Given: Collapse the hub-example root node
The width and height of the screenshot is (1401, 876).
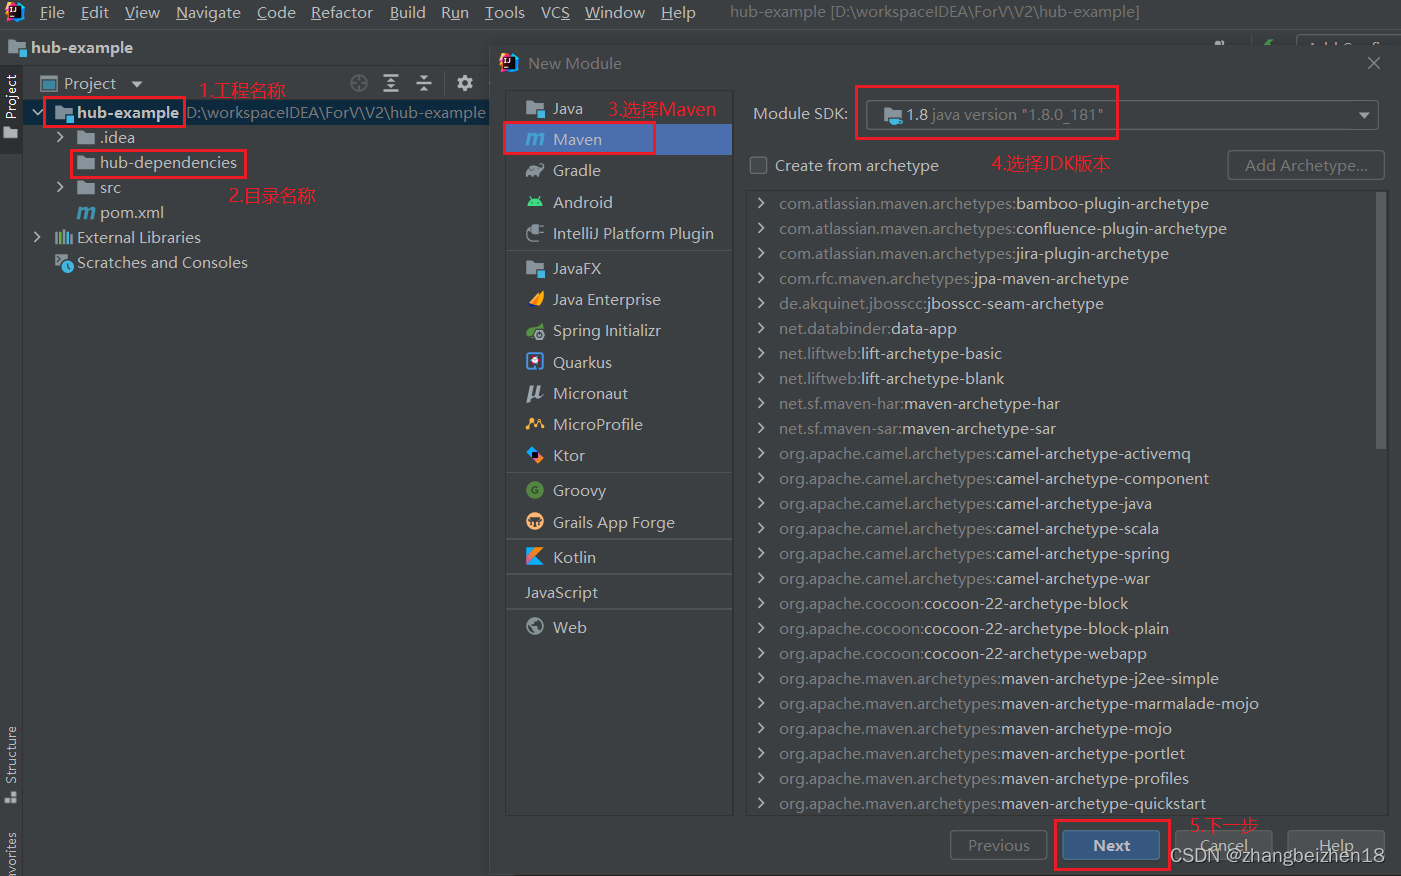Looking at the screenshot, I should coord(38,112).
